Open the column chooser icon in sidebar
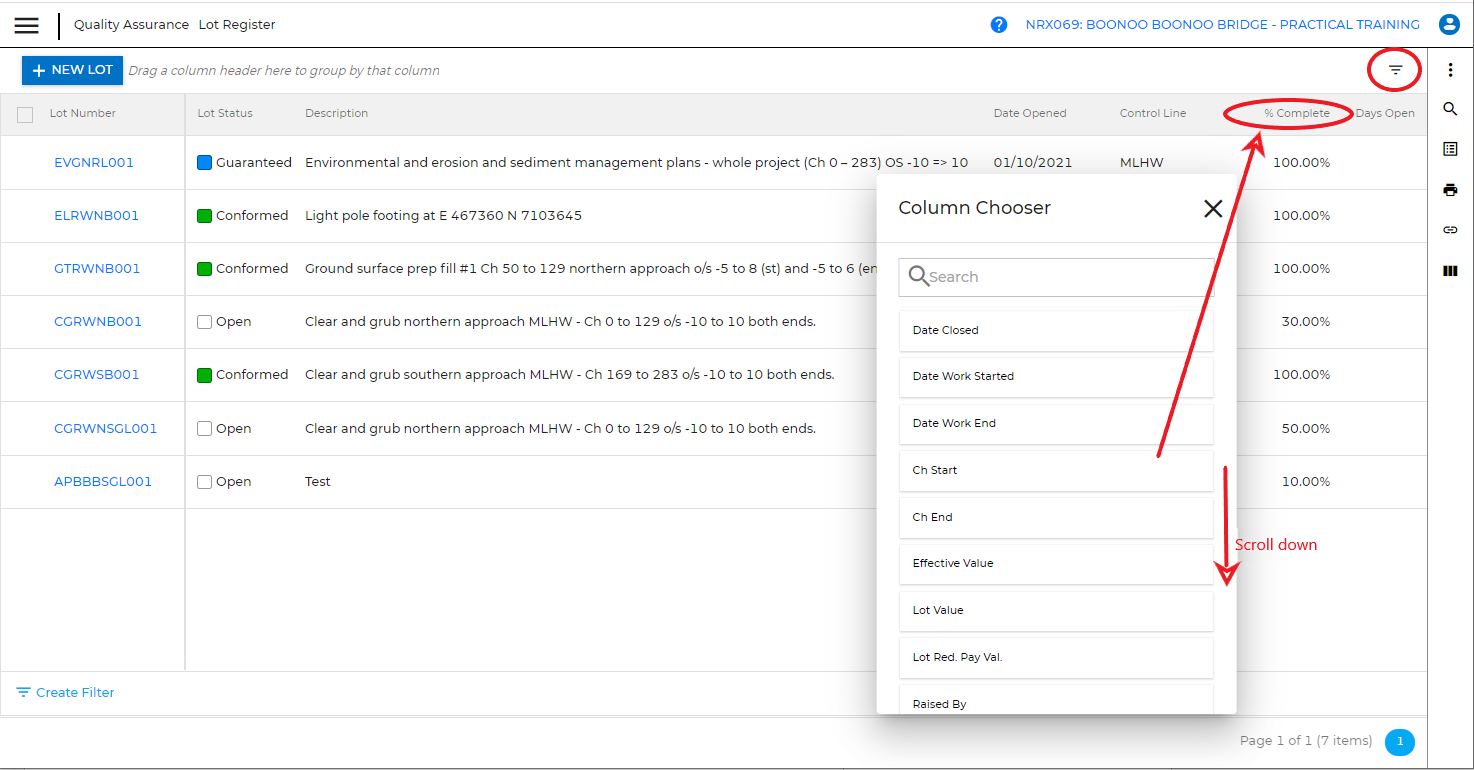Image resolution: width=1474 pixels, height=770 pixels. click(1450, 271)
